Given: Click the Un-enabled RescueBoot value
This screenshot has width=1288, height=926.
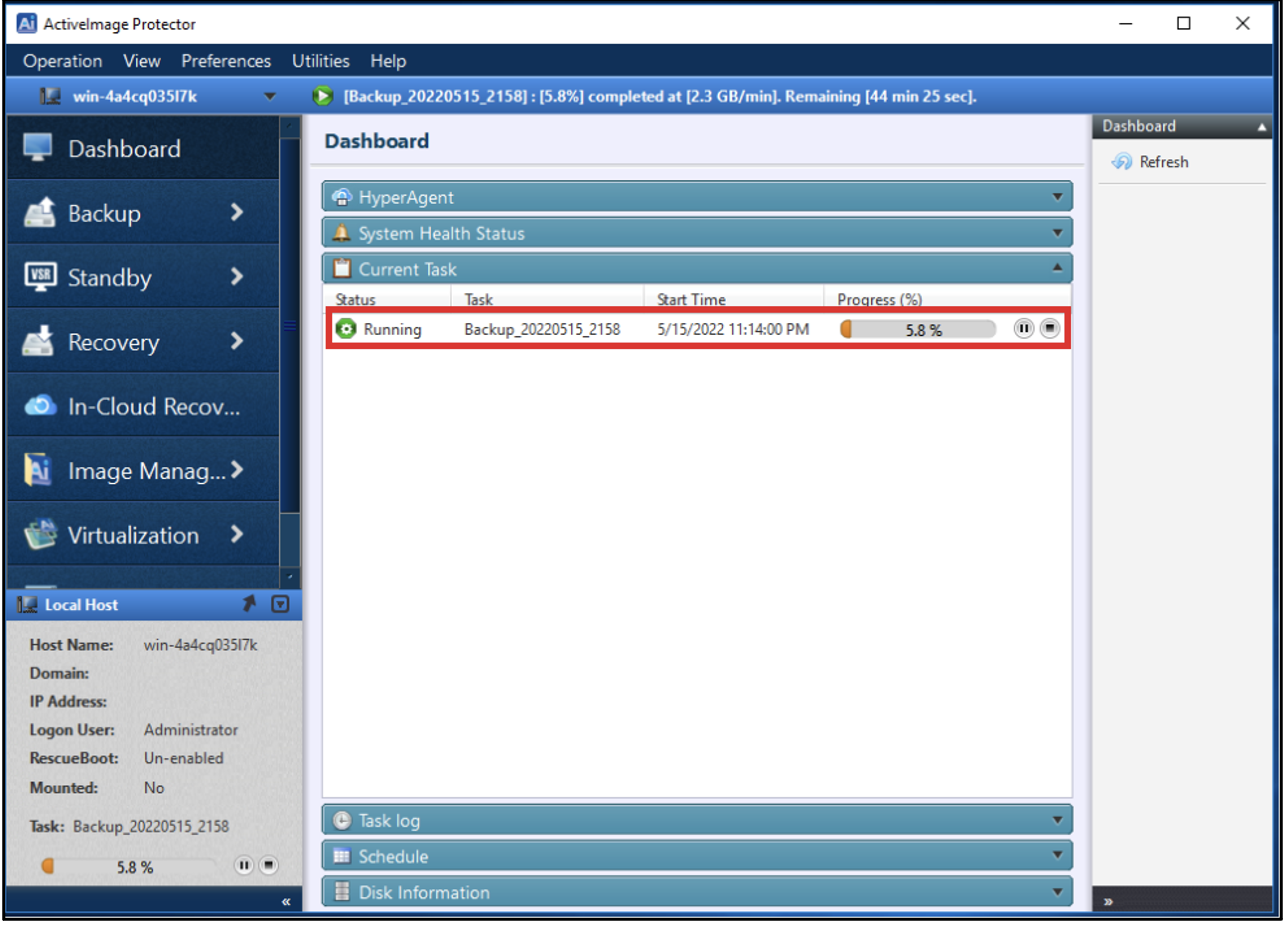Looking at the screenshot, I should coord(184,758).
